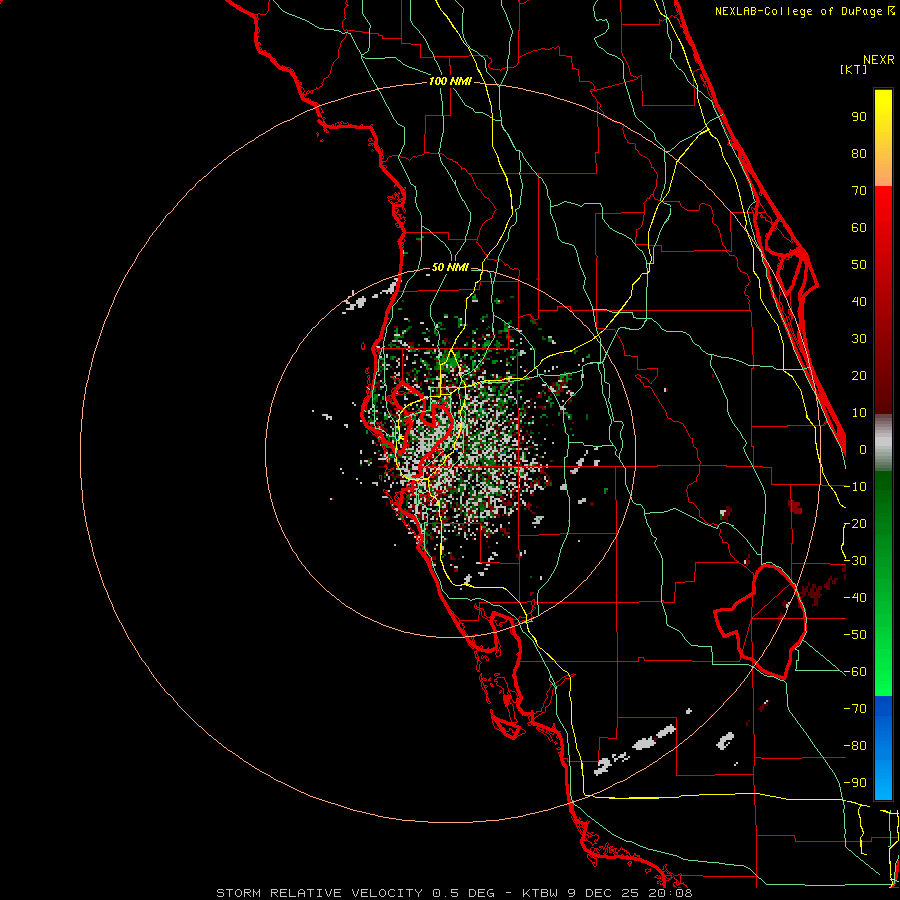Click the [KT] units label
The height and width of the screenshot is (900, 900).
854,69
